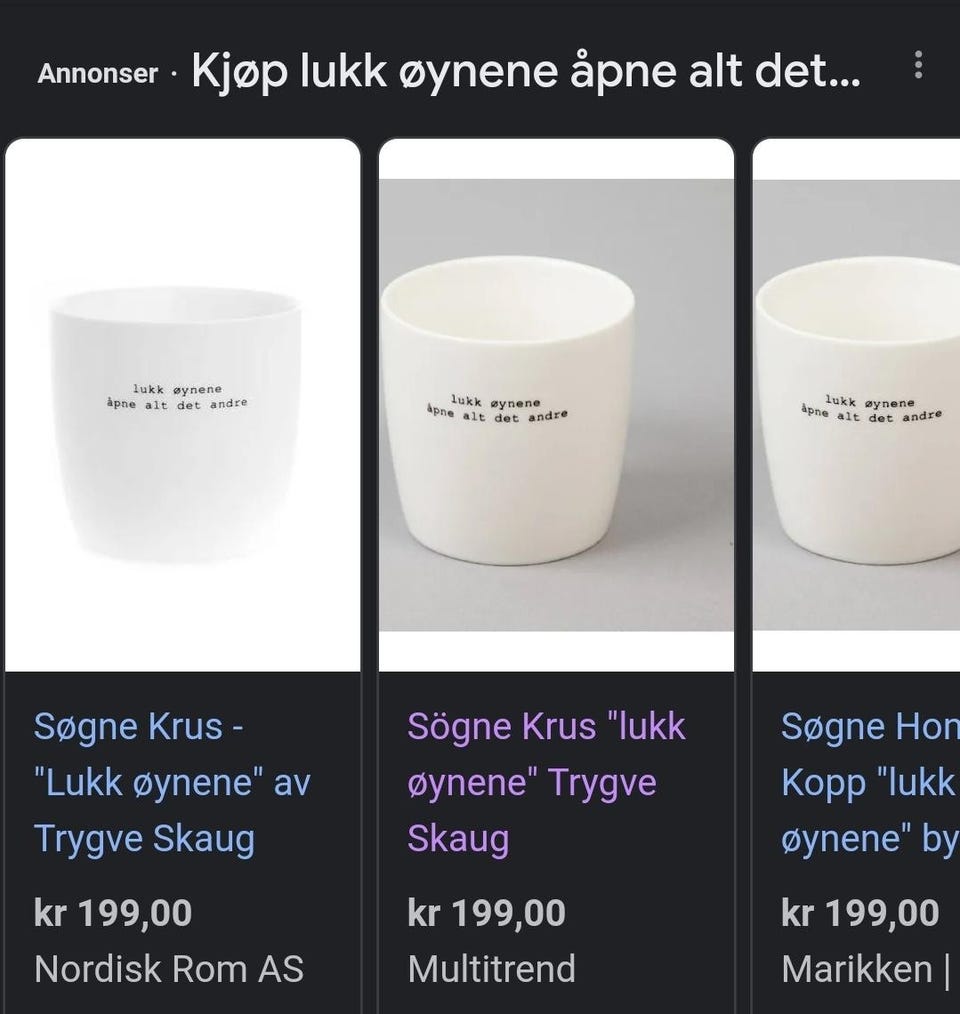Select the Nordisk Rom AS seller name
This screenshot has width=960, height=1014.
click(x=169, y=969)
